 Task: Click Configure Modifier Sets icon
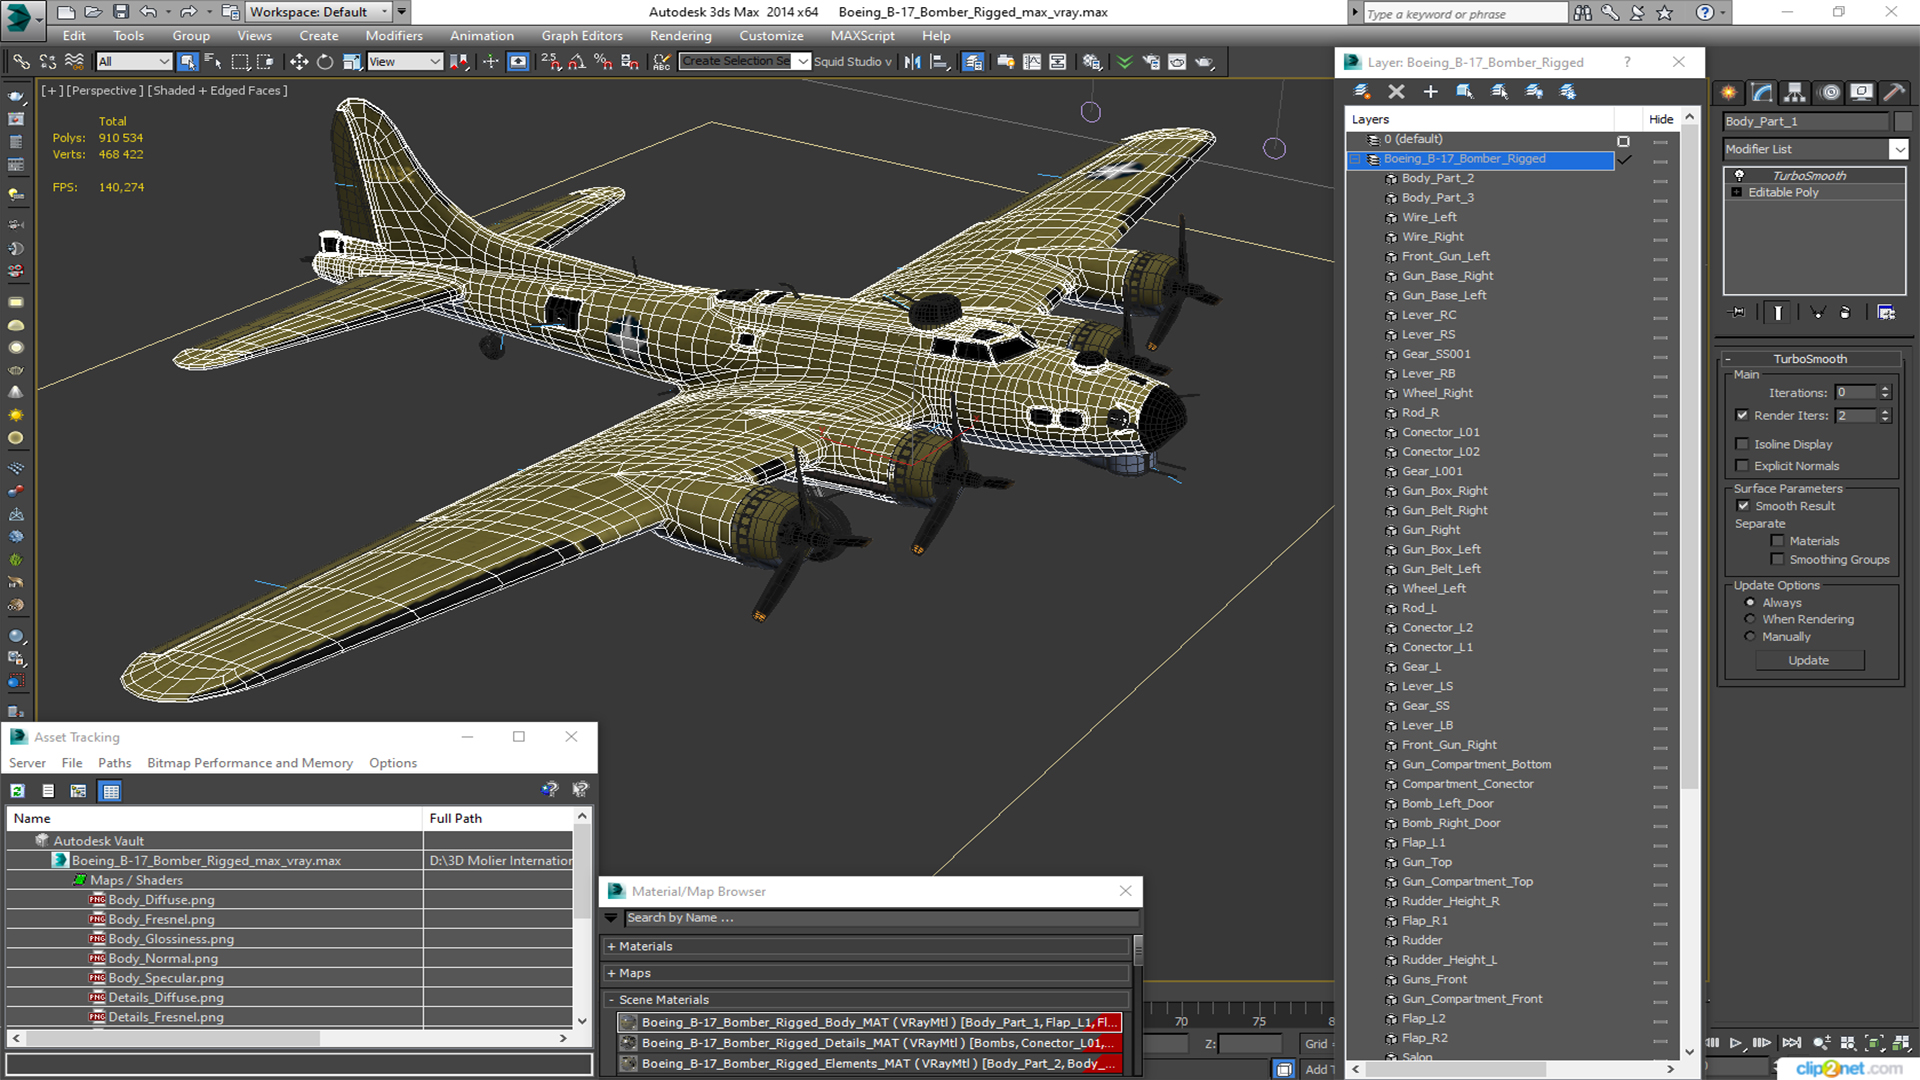point(1886,313)
